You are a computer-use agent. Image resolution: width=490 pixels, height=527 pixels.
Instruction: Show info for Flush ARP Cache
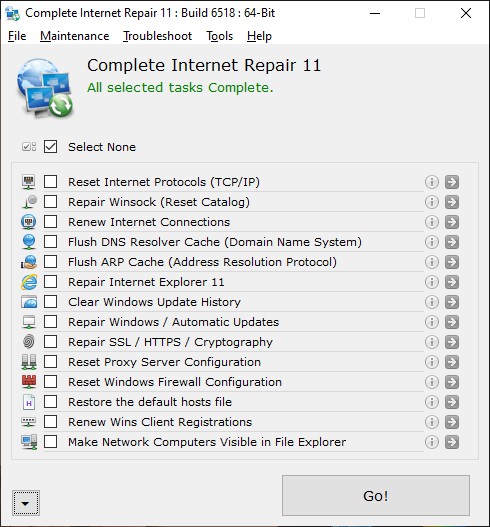[432, 262]
